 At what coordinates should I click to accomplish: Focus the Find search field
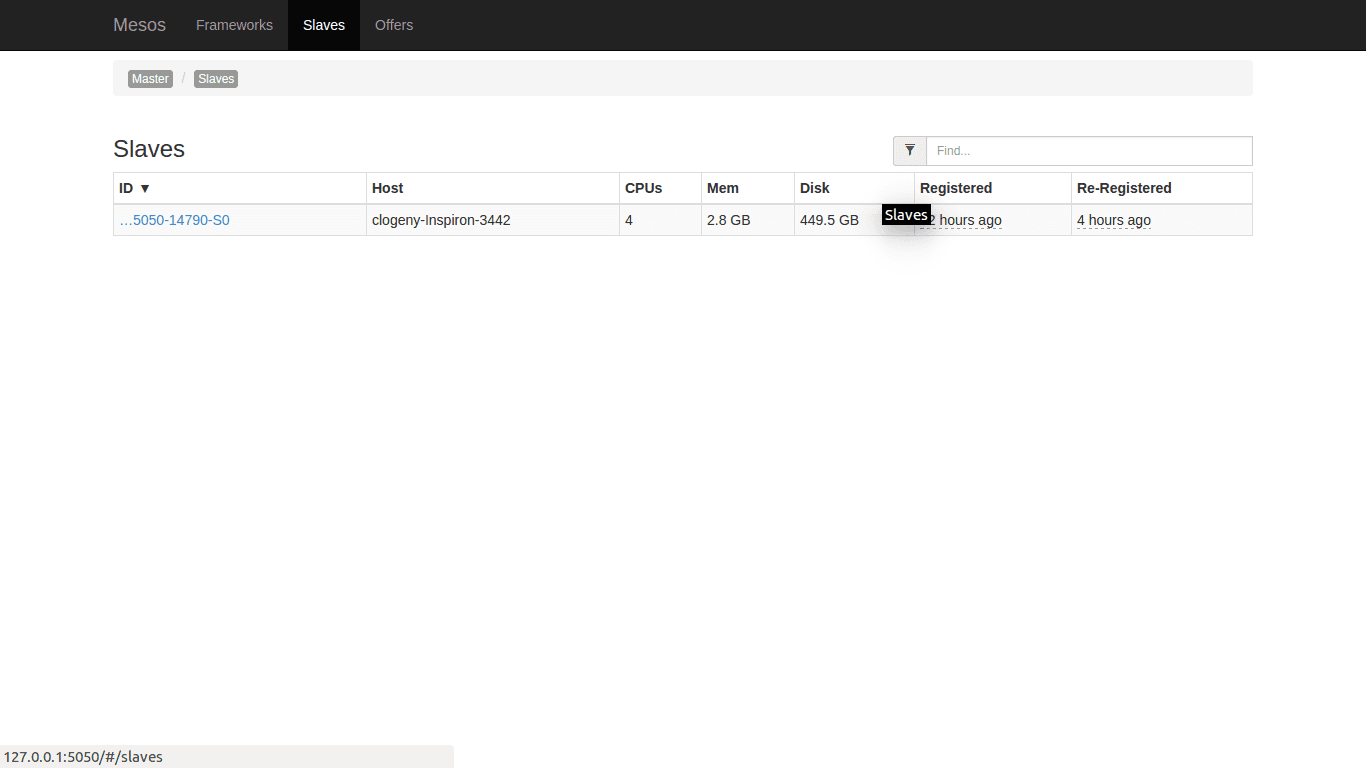click(1088, 151)
